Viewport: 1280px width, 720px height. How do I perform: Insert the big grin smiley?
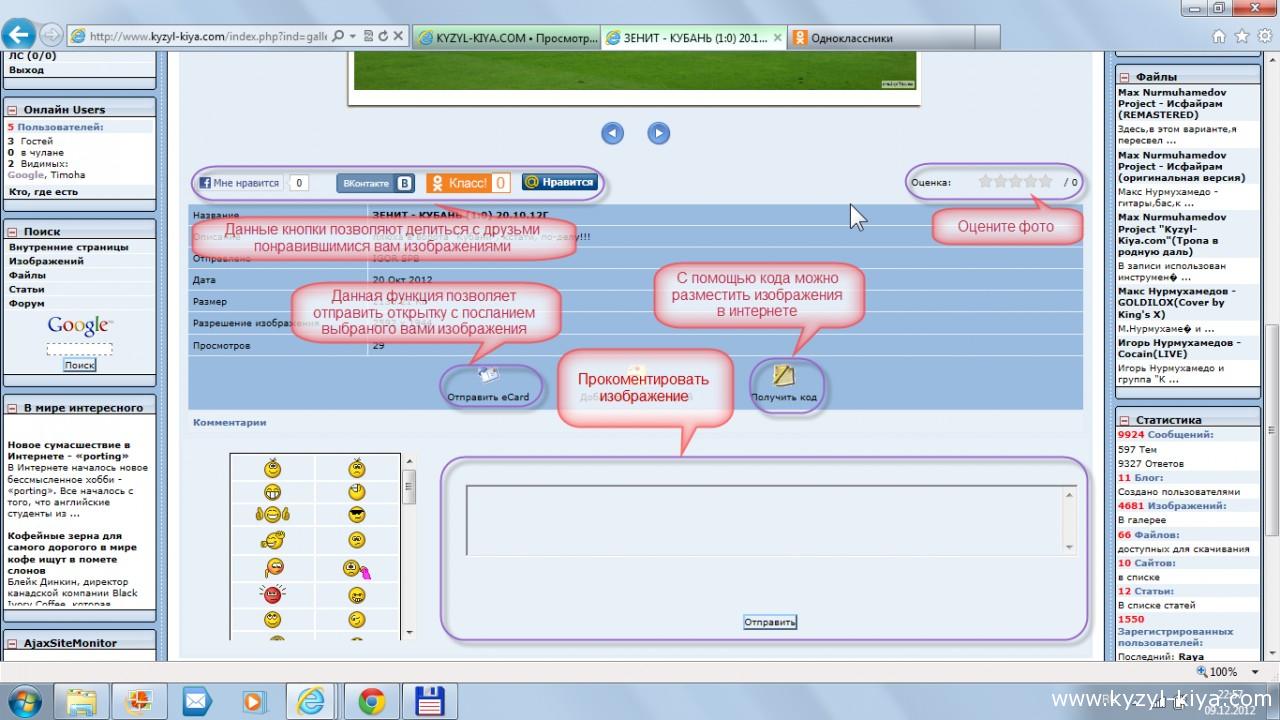point(272,492)
